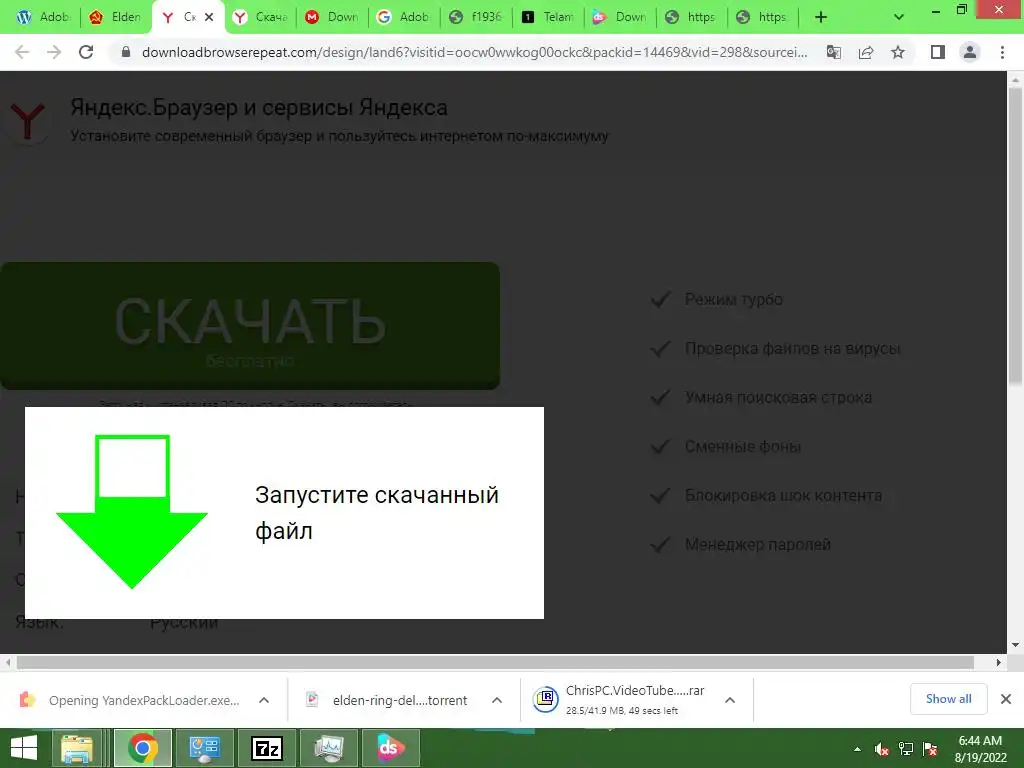This screenshot has height=768, width=1024.
Task: Click scrollbar down arrow
Action: [x=1015, y=645]
